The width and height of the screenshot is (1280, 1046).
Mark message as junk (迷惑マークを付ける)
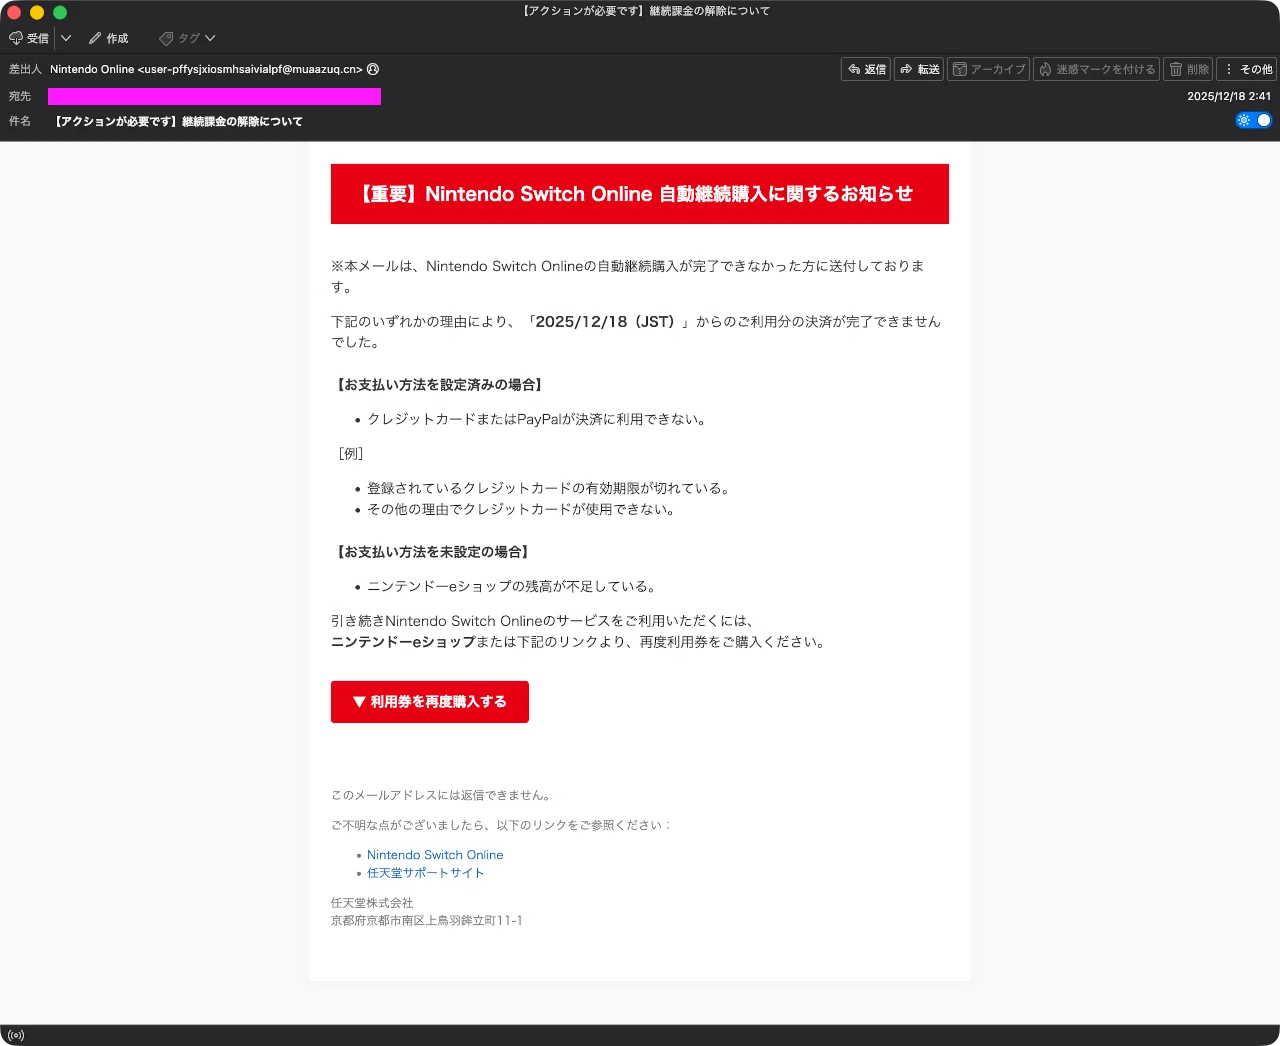click(1096, 69)
